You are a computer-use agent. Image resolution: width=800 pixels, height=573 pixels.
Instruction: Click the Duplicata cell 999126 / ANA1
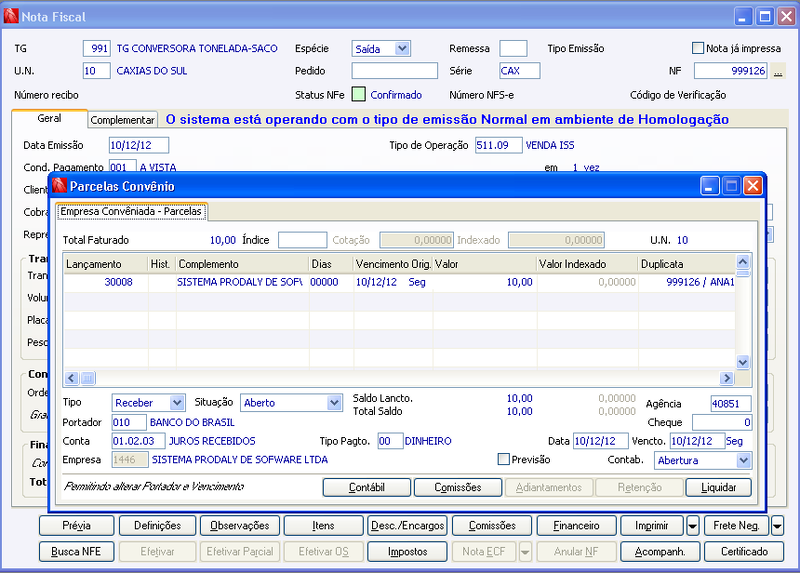687,282
